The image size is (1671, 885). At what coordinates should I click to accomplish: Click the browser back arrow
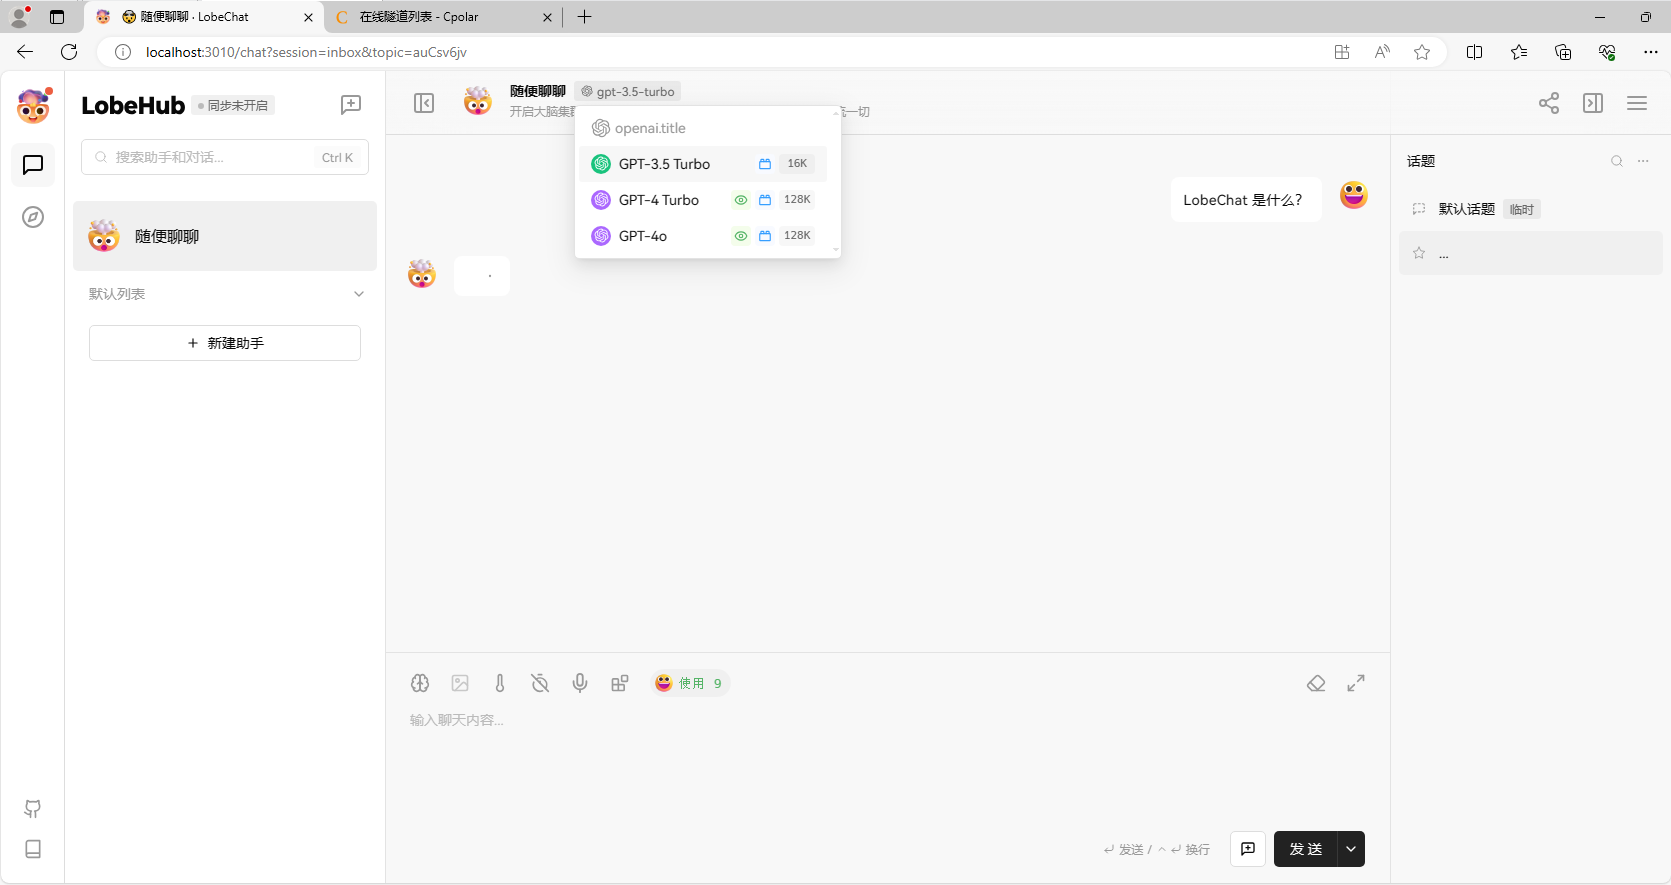click(25, 52)
